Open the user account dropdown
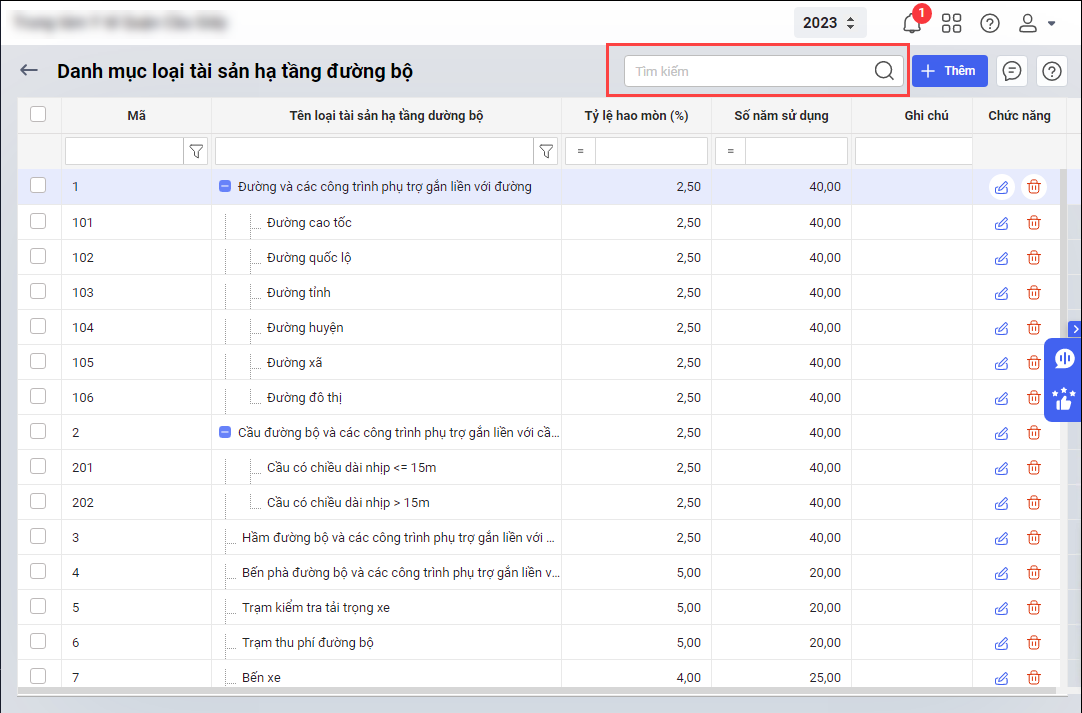Viewport: 1082px width, 713px height. (1036, 23)
